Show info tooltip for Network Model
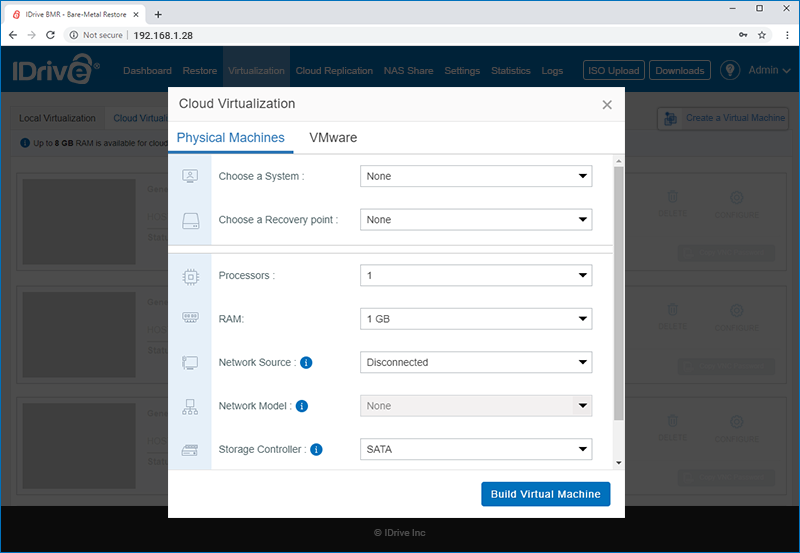This screenshot has width=800, height=553. pyautogui.click(x=302, y=406)
